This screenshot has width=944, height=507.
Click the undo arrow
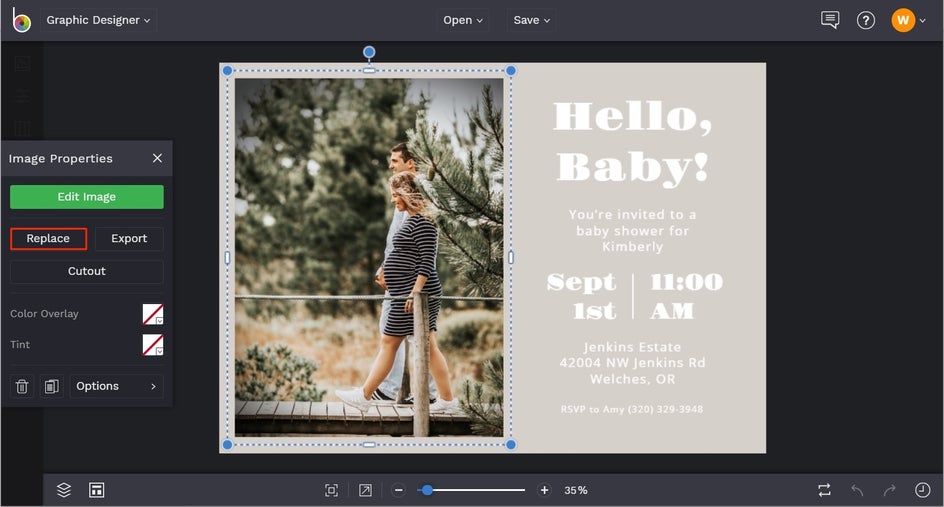pyautogui.click(x=857, y=490)
